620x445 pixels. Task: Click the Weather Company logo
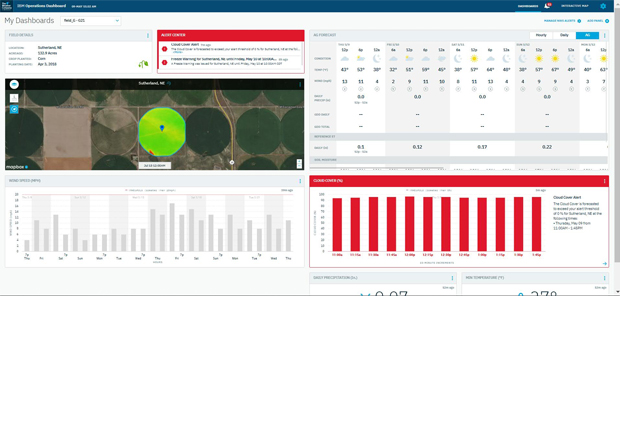point(7,6)
